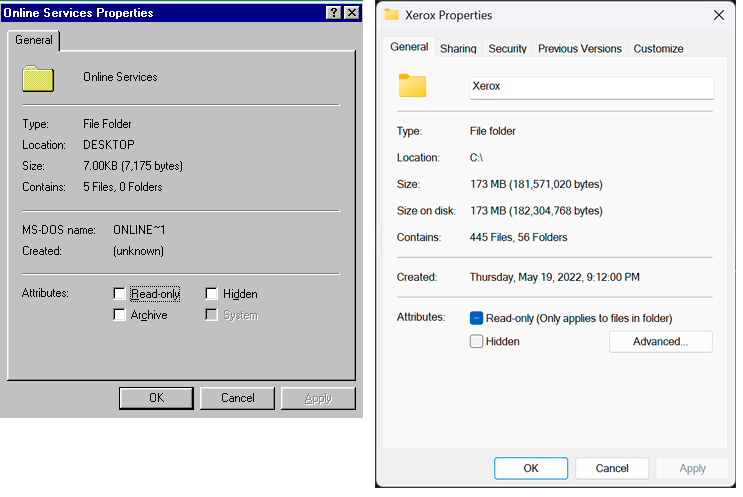Toggle Read-only checkbox in Xerox Properties
Image resolution: width=743 pixels, height=497 pixels.
(476, 318)
